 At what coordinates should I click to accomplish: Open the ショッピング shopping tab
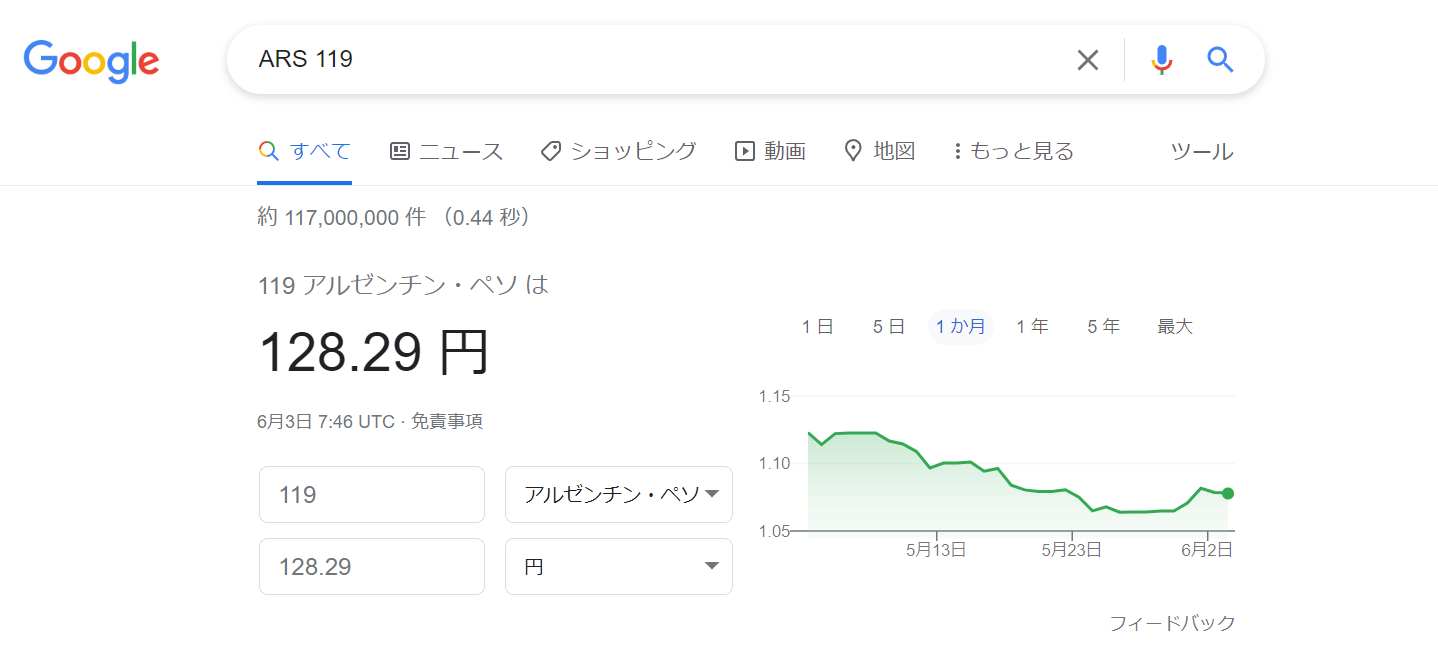[618, 151]
